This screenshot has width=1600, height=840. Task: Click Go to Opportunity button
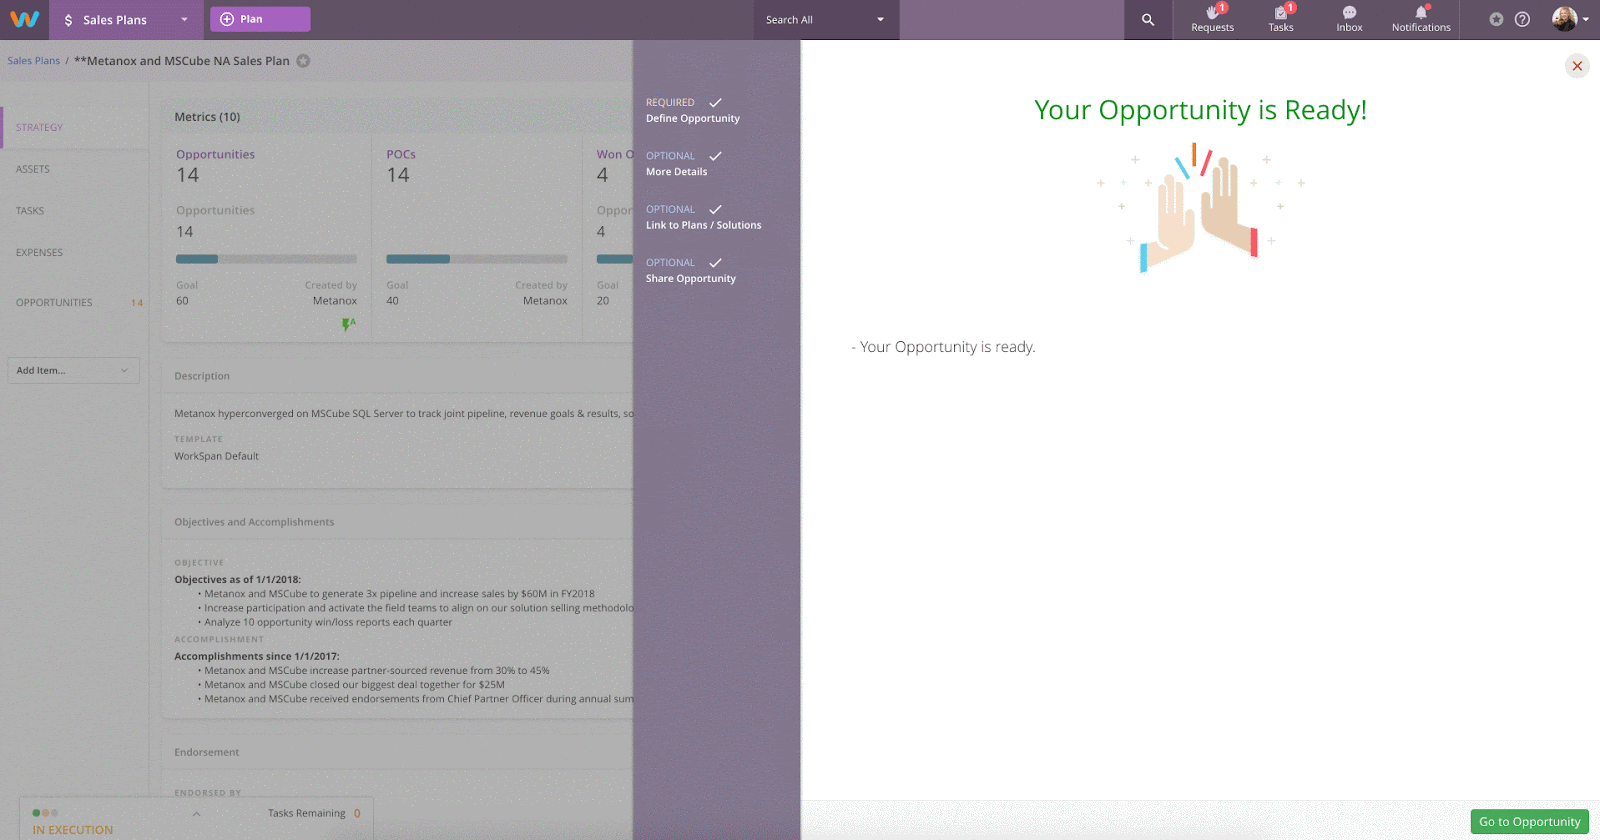[1529, 822]
